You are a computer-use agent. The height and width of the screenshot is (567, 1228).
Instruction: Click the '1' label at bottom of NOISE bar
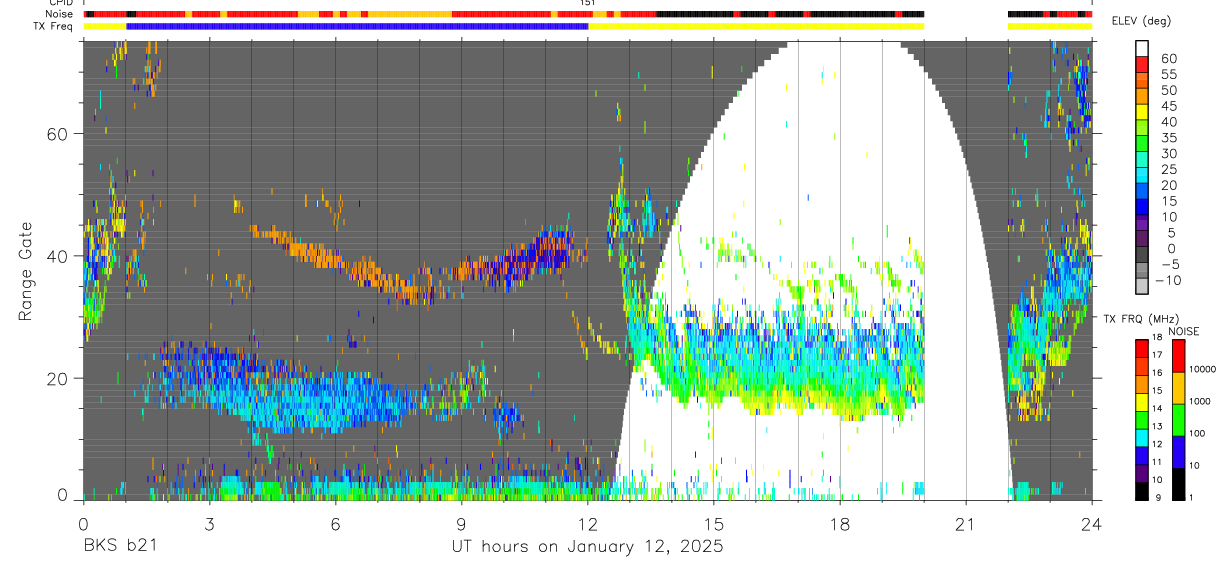[1192, 497]
